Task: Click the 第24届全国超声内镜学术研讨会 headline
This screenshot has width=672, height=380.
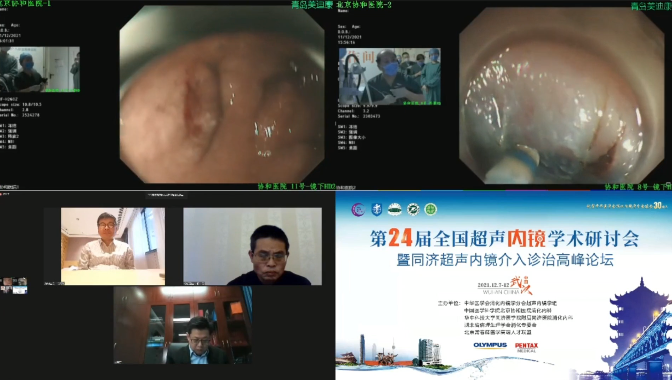Action: 504,239
